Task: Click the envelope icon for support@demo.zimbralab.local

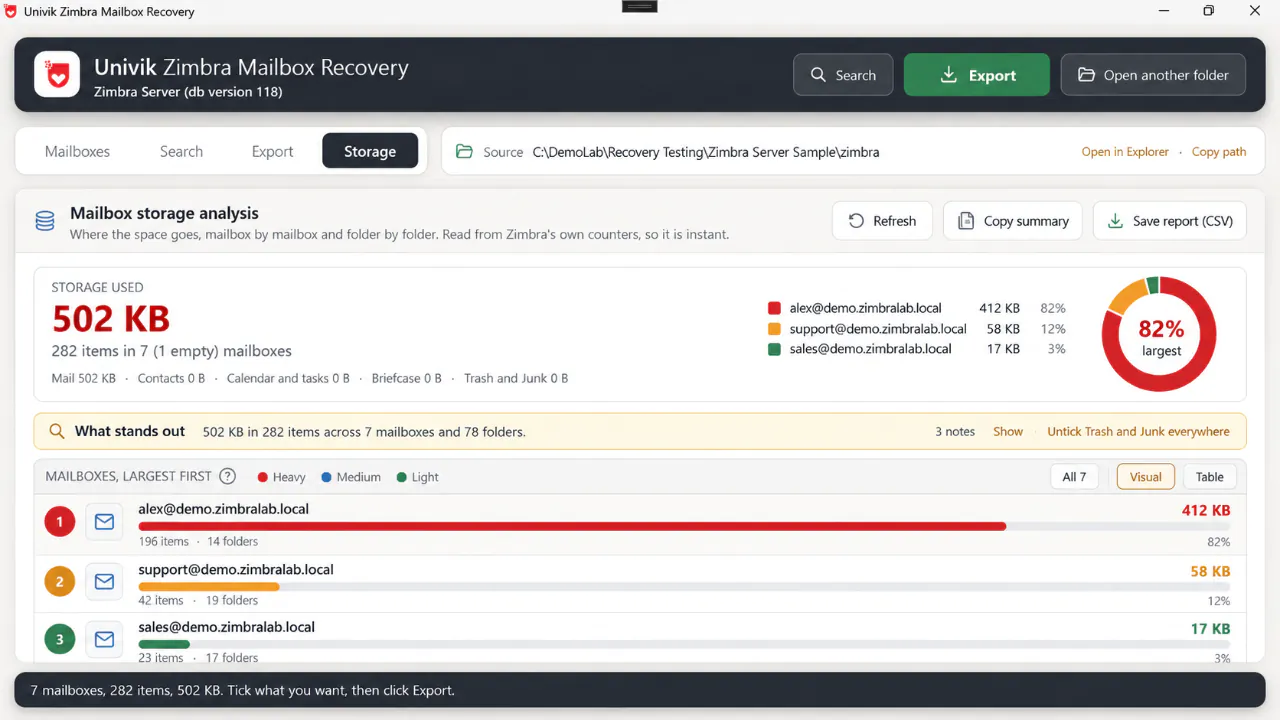Action: pos(104,582)
